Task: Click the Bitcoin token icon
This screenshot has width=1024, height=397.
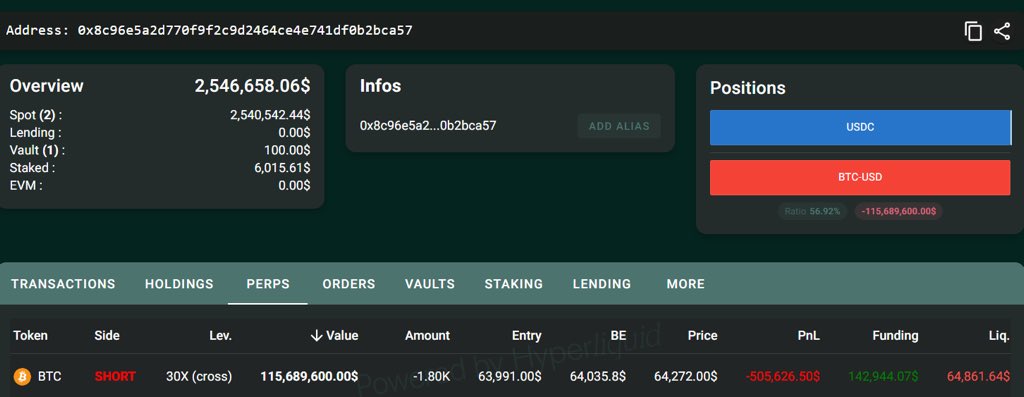Action: 22,377
